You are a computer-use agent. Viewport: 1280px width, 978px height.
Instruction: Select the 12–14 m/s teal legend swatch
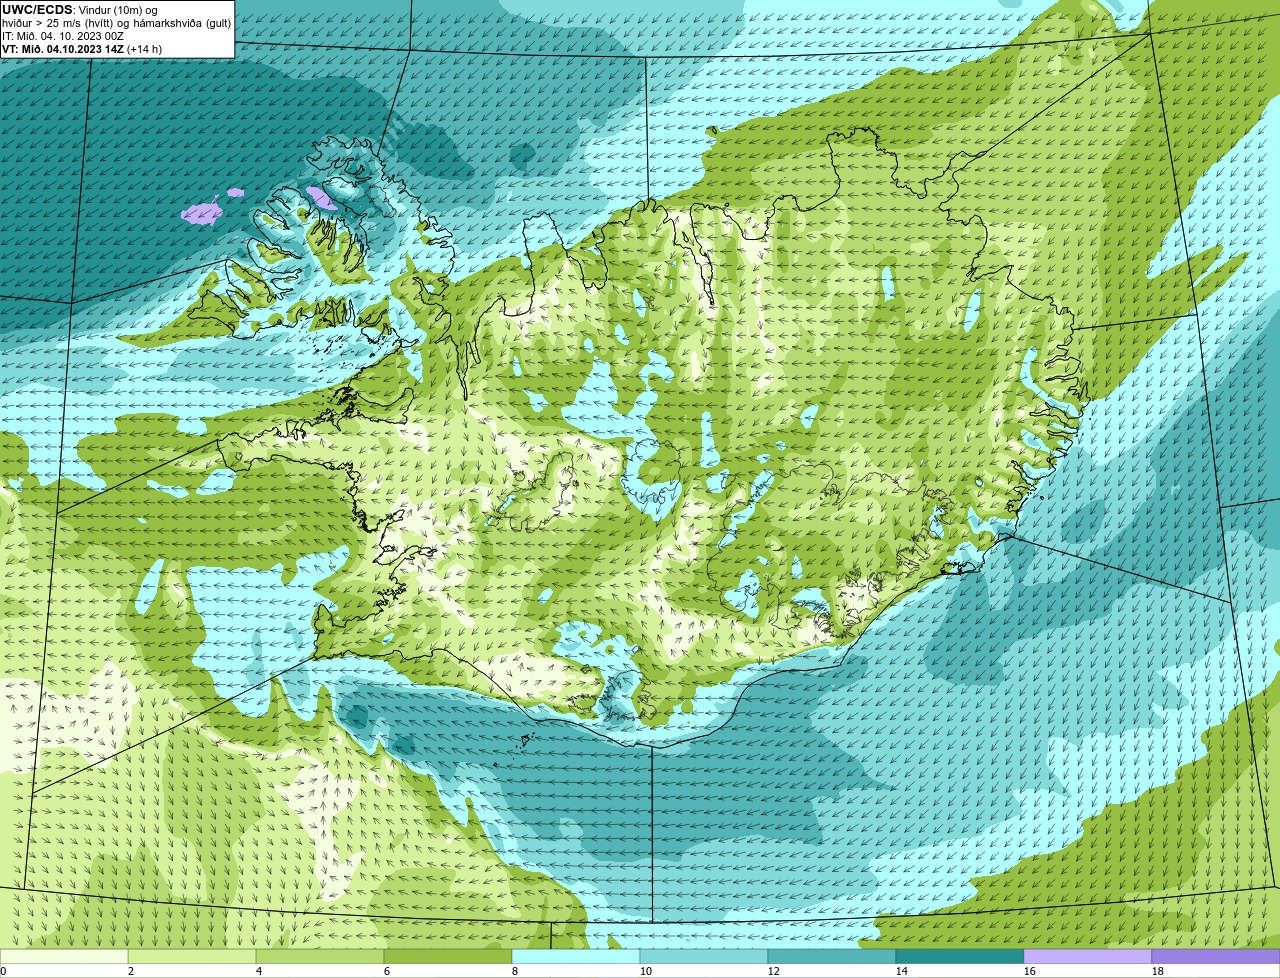[x=832, y=956]
